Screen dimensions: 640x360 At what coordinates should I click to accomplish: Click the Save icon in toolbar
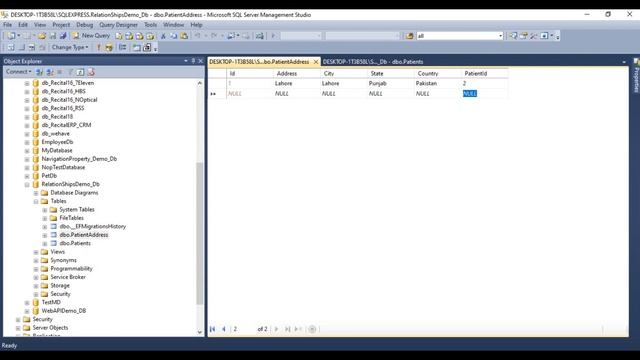pyautogui.click(x=53, y=36)
